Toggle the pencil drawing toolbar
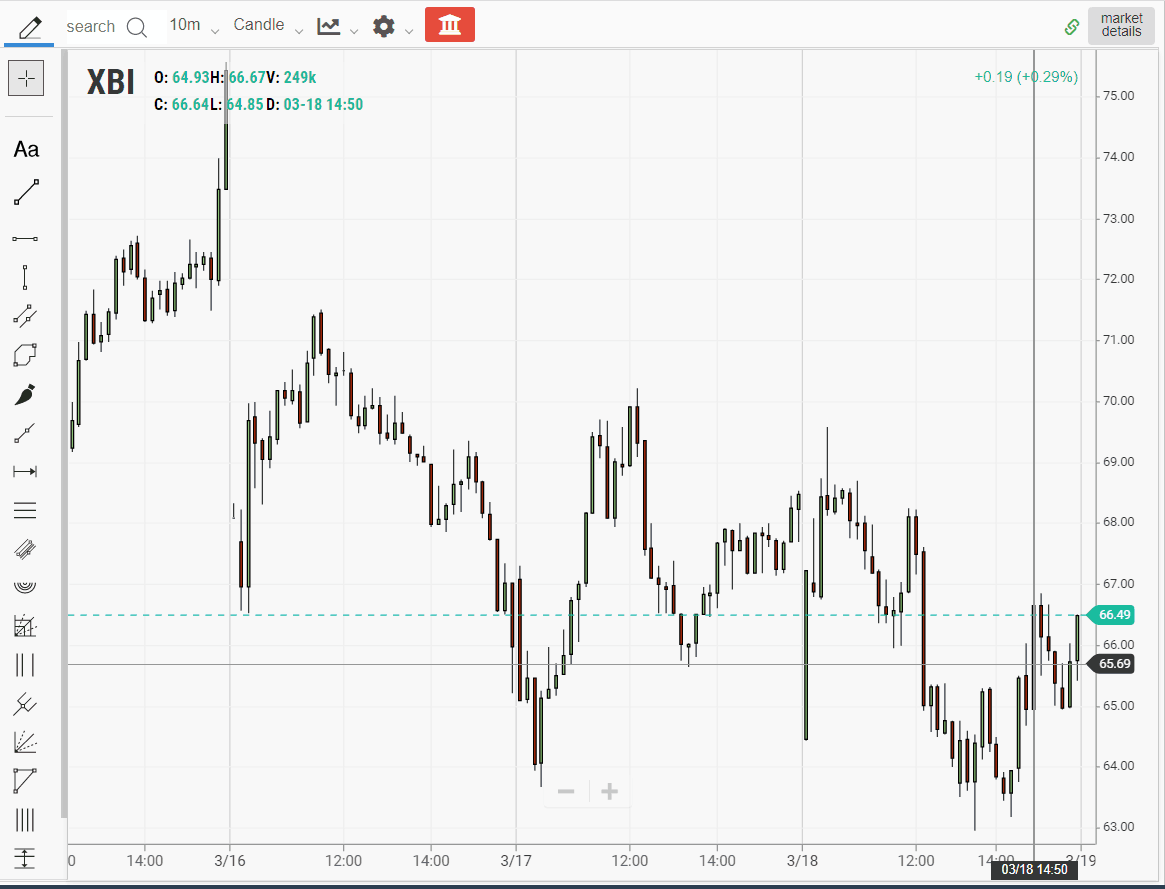The image size is (1165, 889). (x=30, y=25)
